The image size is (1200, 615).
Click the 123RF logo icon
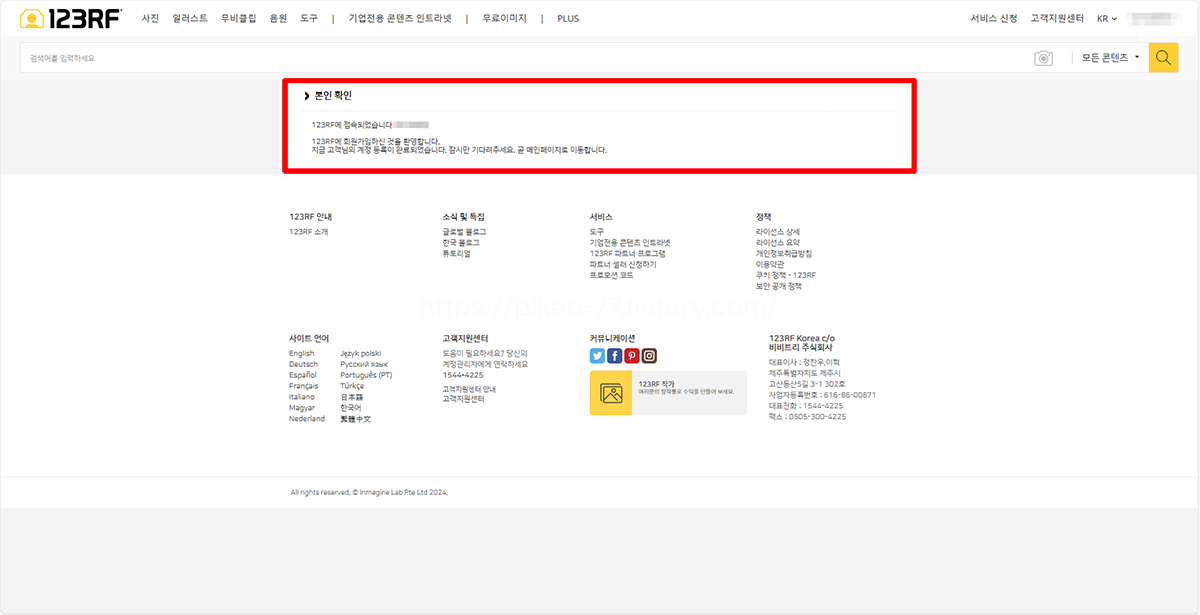(x=71, y=18)
